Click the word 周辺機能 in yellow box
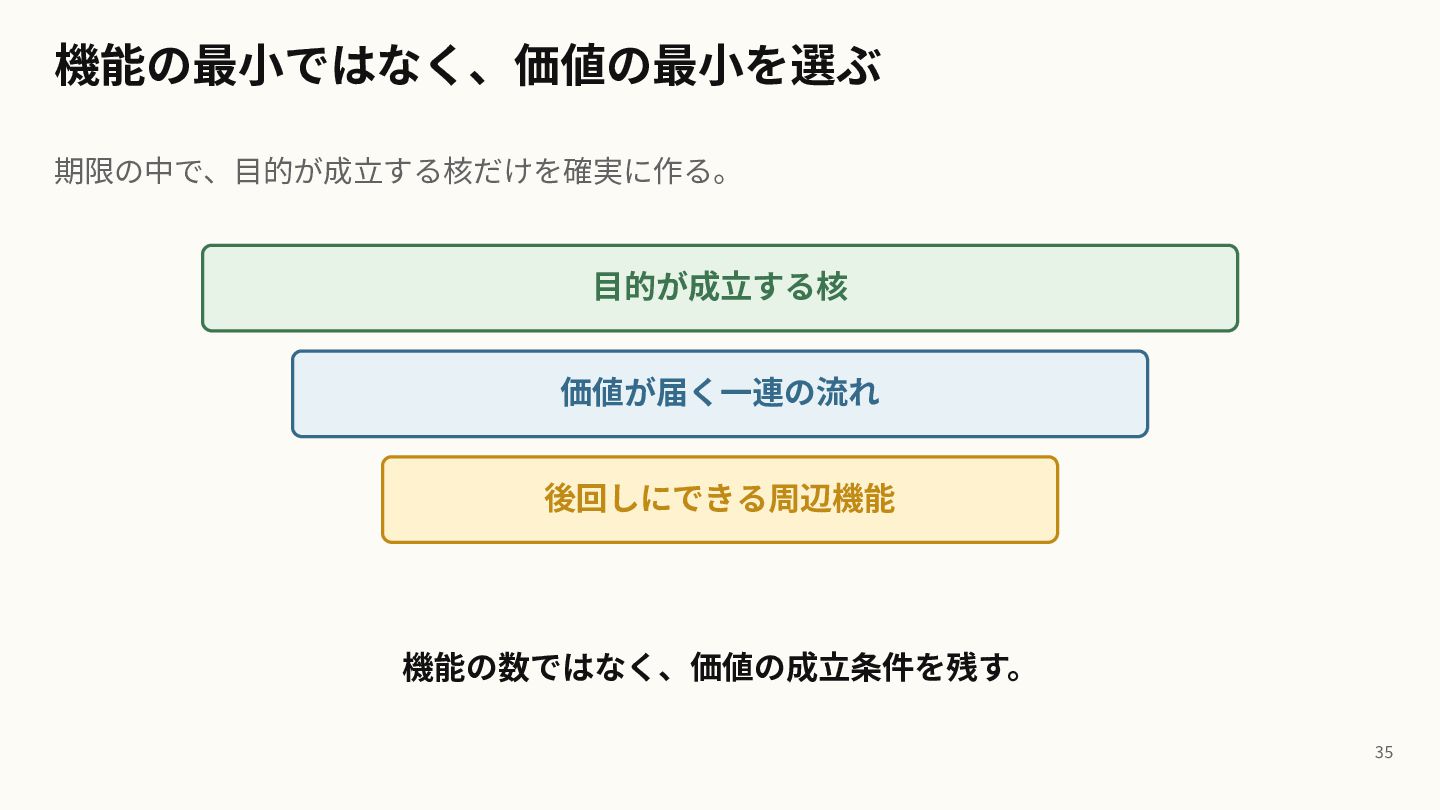 [x=832, y=498]
